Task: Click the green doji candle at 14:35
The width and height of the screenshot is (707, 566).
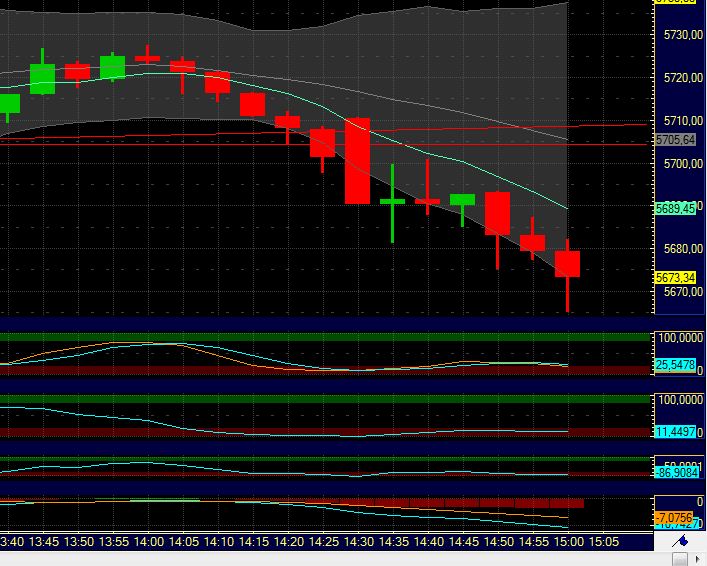Action: (x=392, y=202)
